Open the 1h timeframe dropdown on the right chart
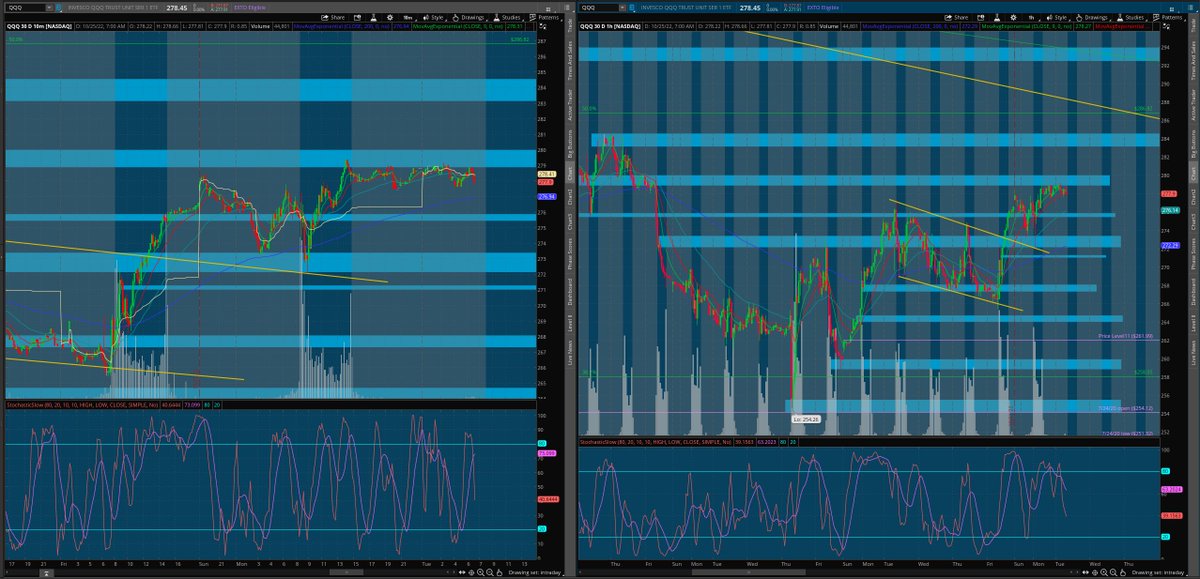 tap(1032, 16)
